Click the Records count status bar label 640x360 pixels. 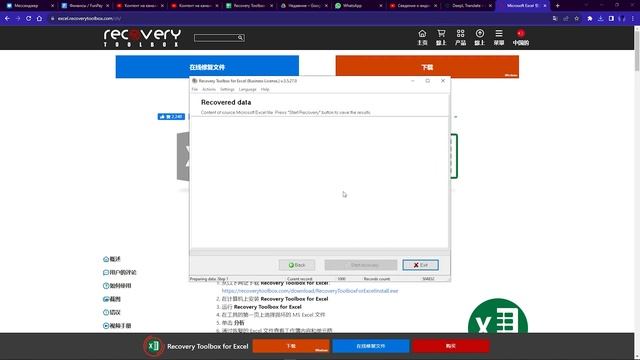tap(377, 279)
